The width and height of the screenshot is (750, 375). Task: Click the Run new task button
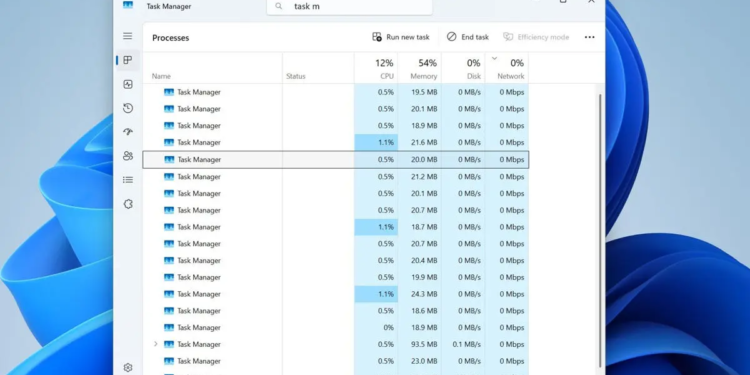[401, 37]
